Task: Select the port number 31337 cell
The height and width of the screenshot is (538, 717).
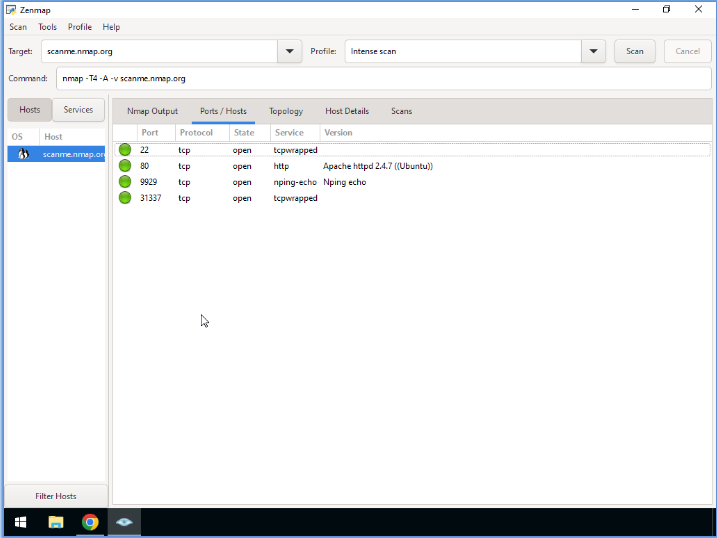Action: point(150,198)
